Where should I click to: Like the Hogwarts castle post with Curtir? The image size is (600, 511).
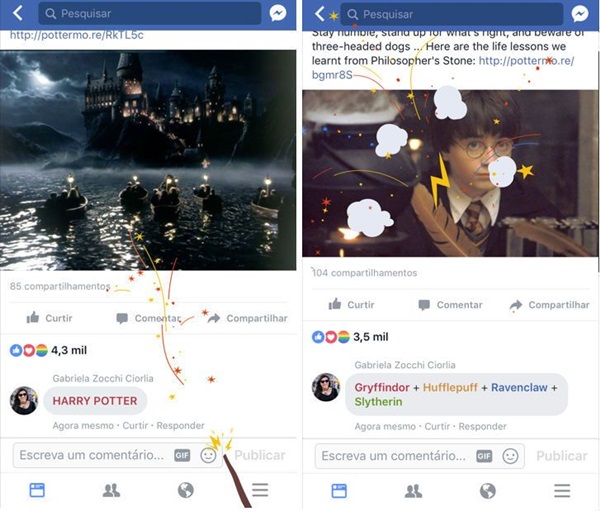(49, 318)
